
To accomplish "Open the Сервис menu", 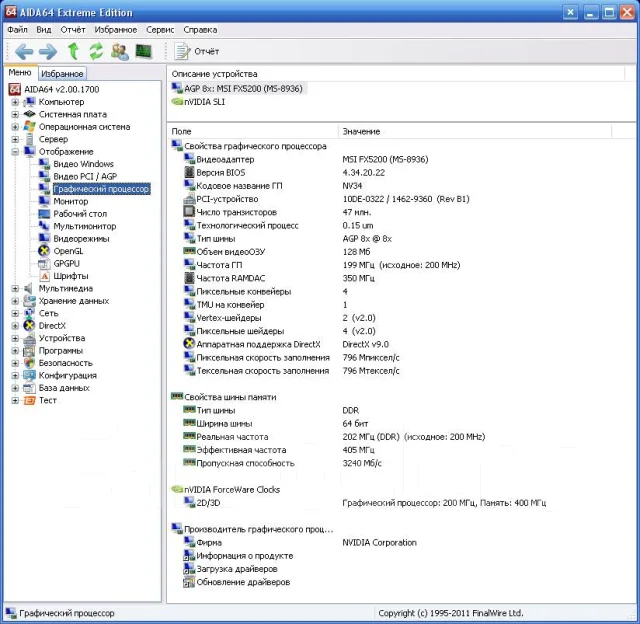I will (x=160, y=30).
